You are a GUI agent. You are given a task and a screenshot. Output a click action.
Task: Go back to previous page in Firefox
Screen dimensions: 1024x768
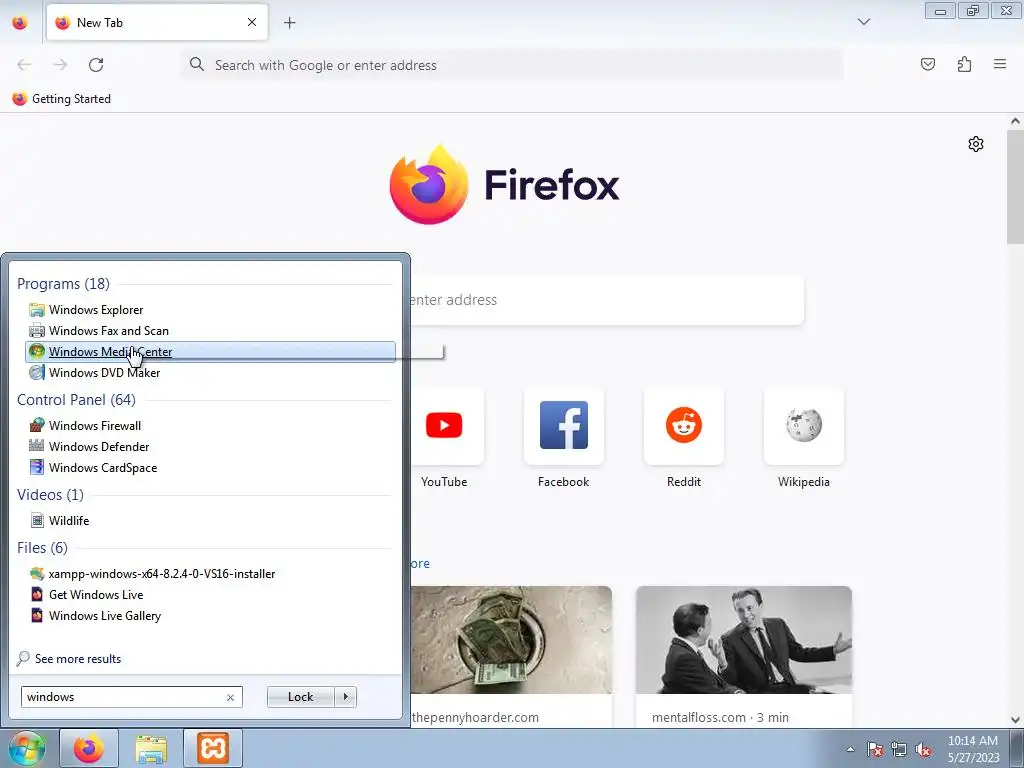[24, 65]
